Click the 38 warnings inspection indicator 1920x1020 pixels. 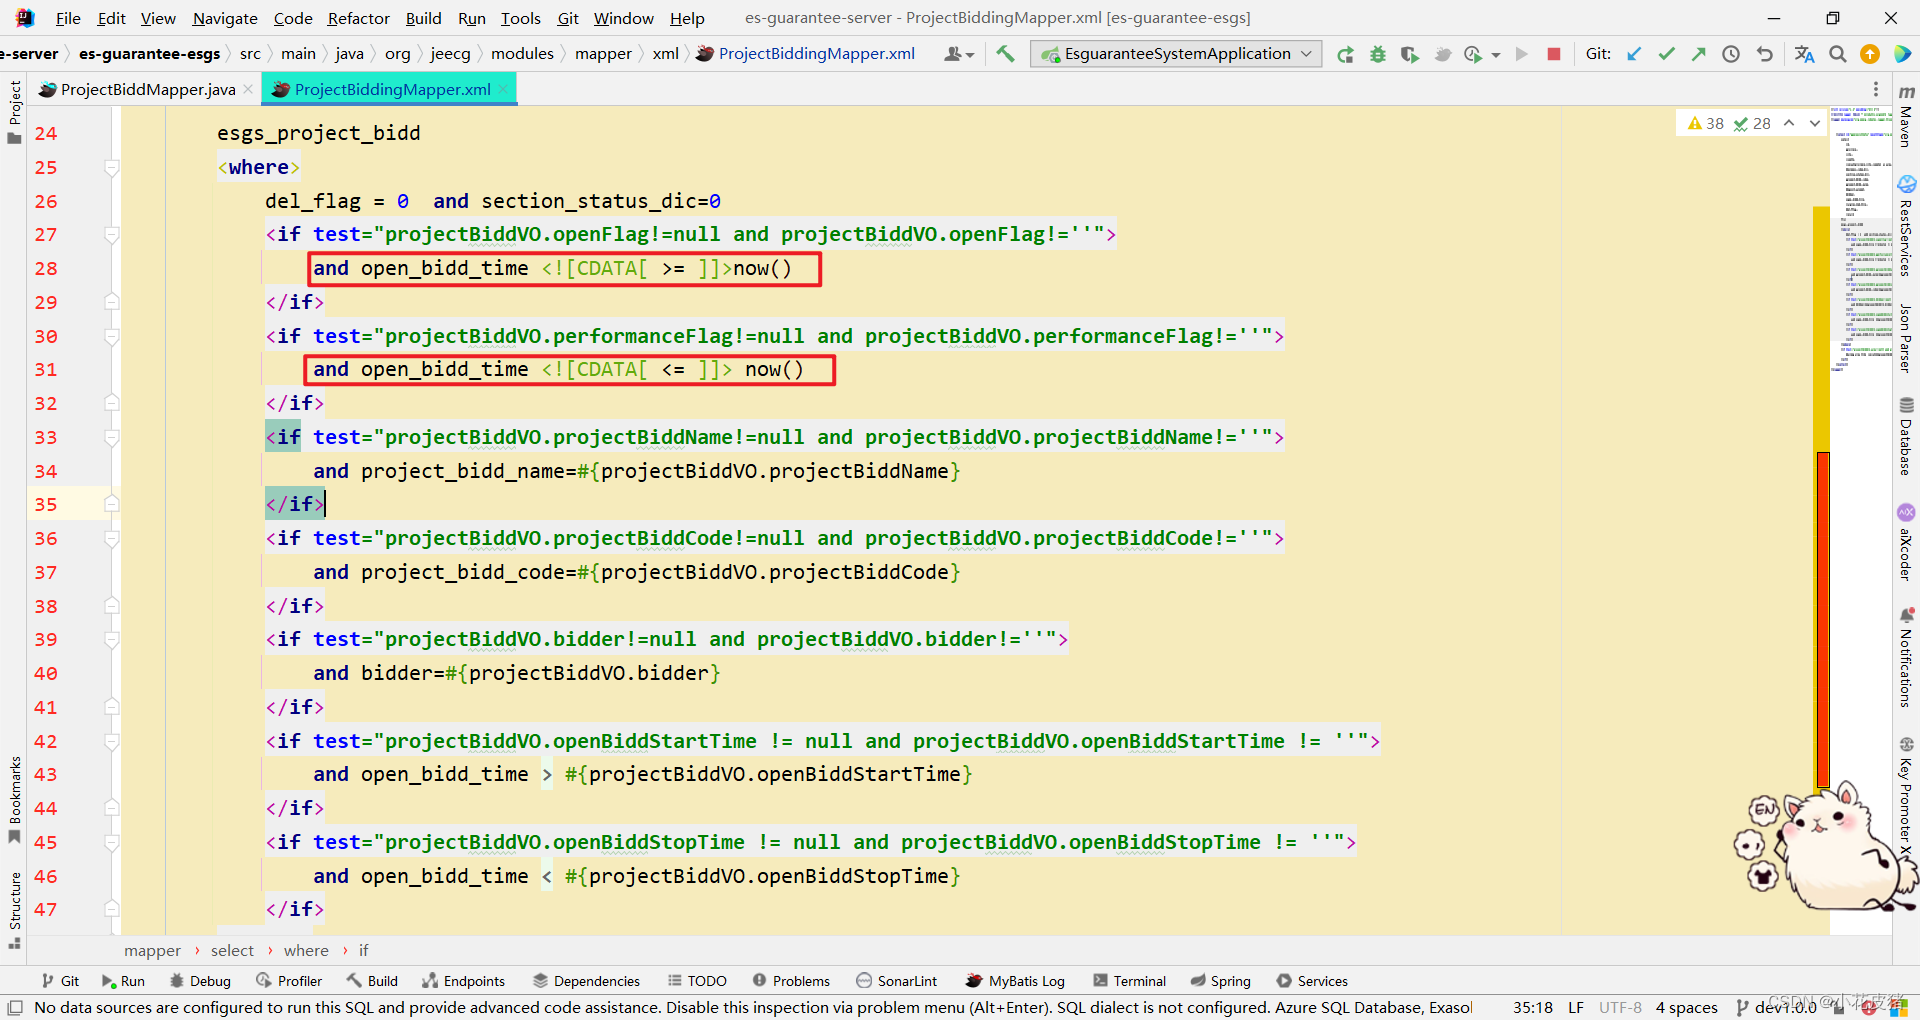(1706, 123)
